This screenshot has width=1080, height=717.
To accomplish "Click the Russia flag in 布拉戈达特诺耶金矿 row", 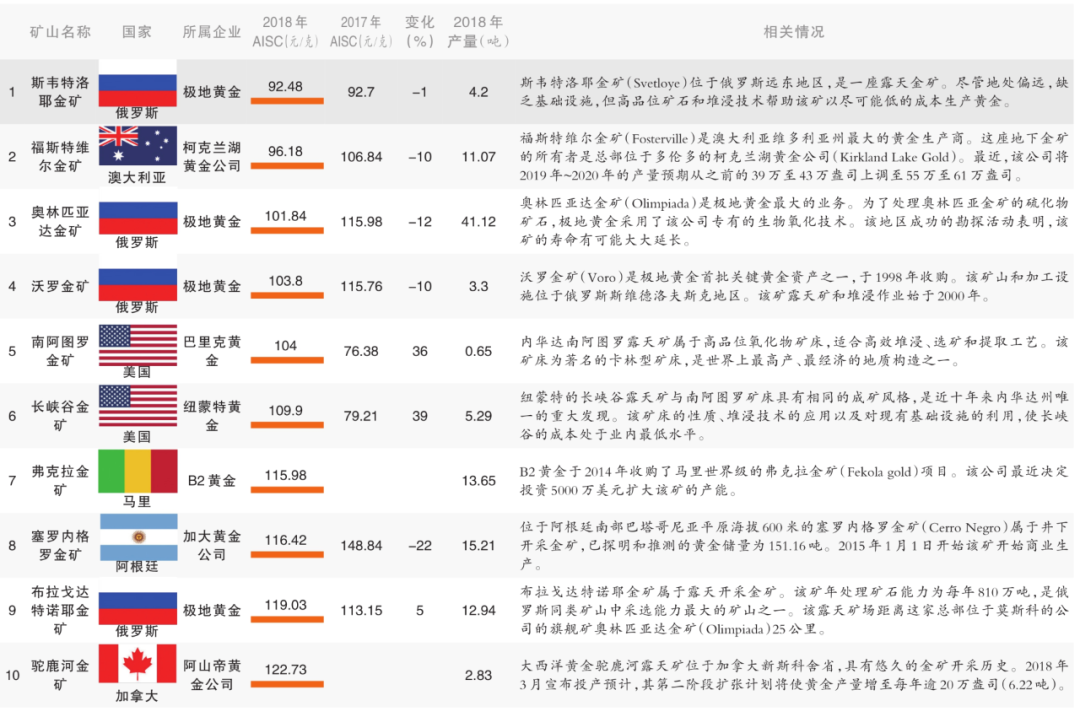I will pos(138,608).
